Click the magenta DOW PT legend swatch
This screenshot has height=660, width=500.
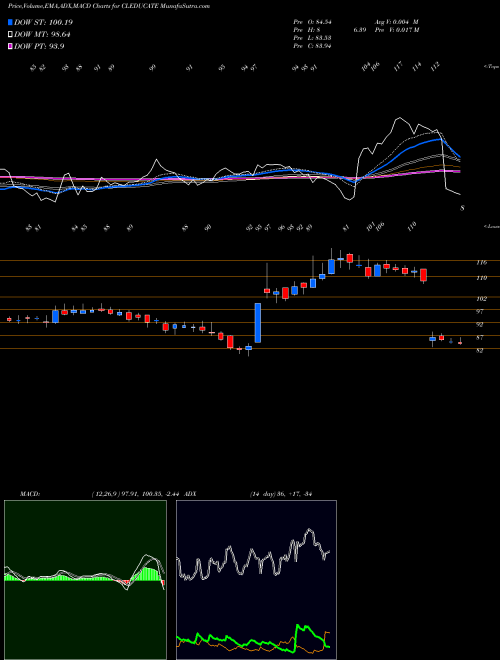point(10,46)
